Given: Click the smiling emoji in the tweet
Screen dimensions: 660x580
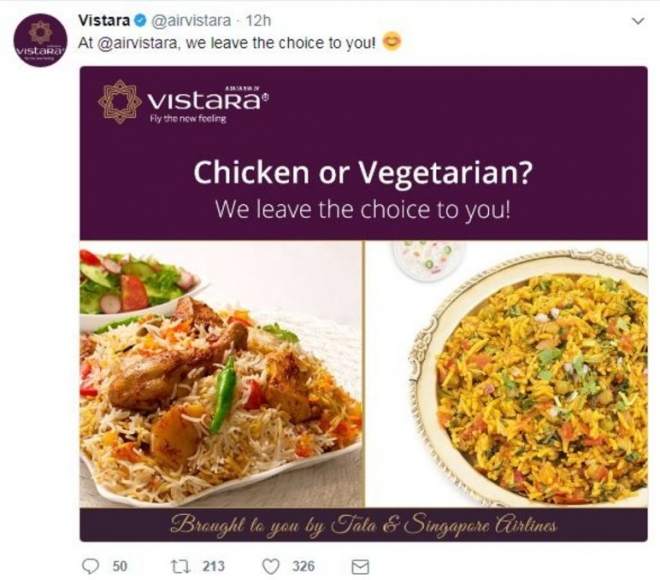Looking at the screenshot, I should pyautogui.click(x=394, y=43).
